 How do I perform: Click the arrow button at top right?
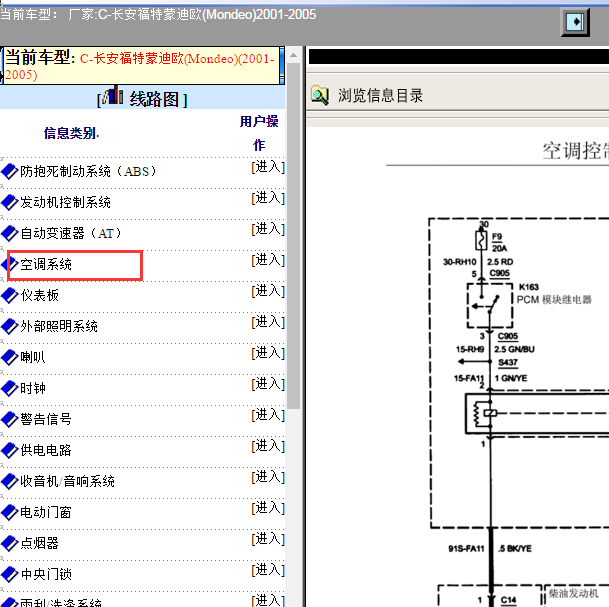coord(575,22)
